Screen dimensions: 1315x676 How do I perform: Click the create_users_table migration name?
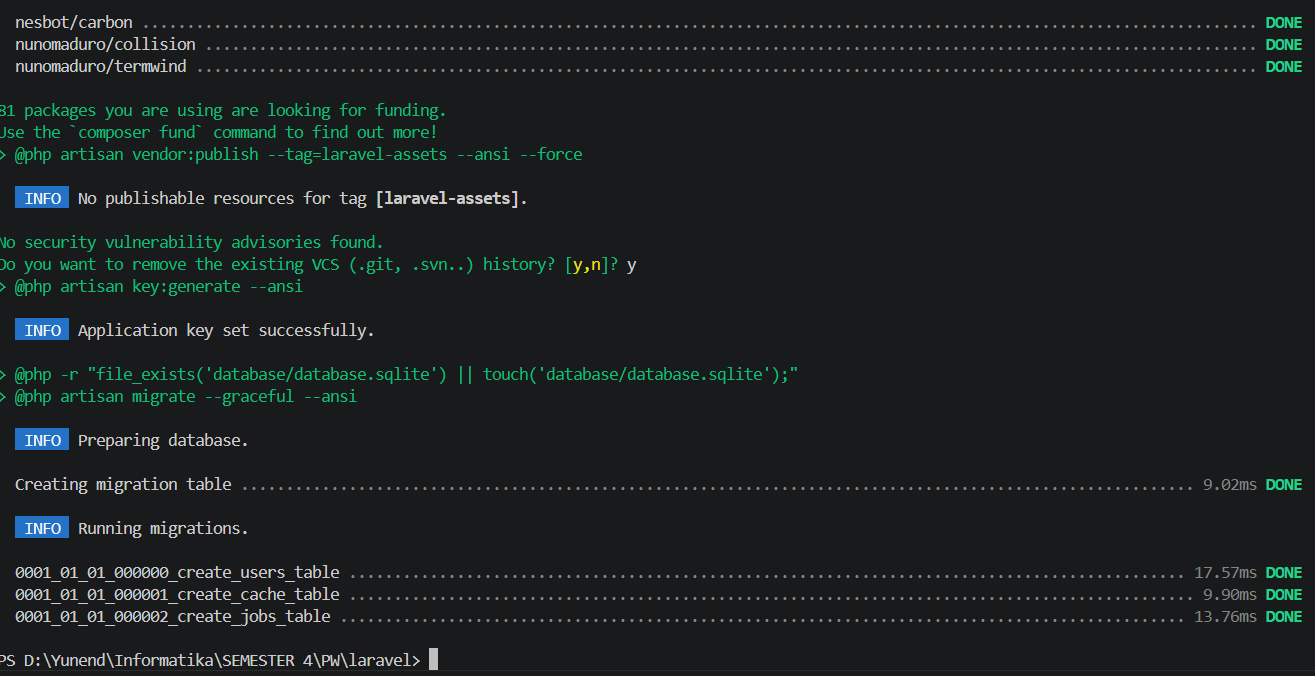point(177,573)
